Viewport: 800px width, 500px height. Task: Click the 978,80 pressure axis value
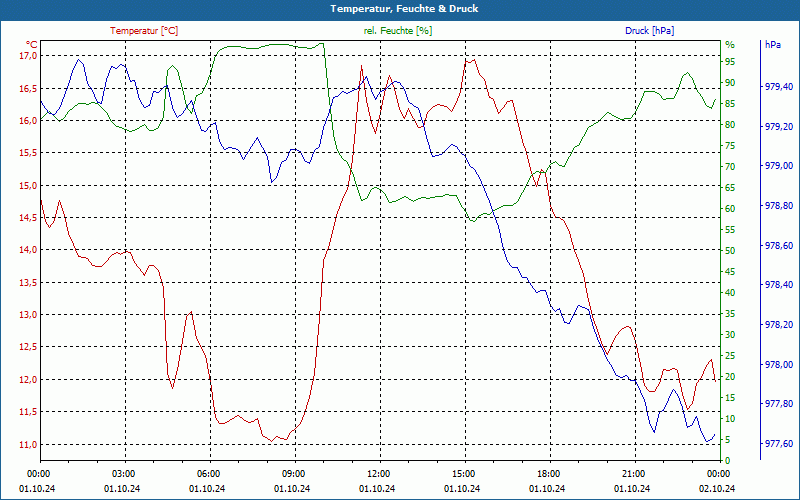779,206
